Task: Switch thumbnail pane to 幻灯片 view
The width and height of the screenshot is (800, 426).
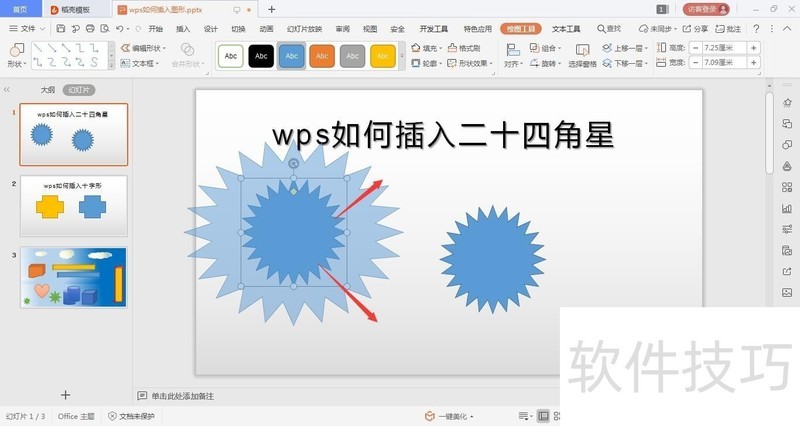Action: click(79, 90)
